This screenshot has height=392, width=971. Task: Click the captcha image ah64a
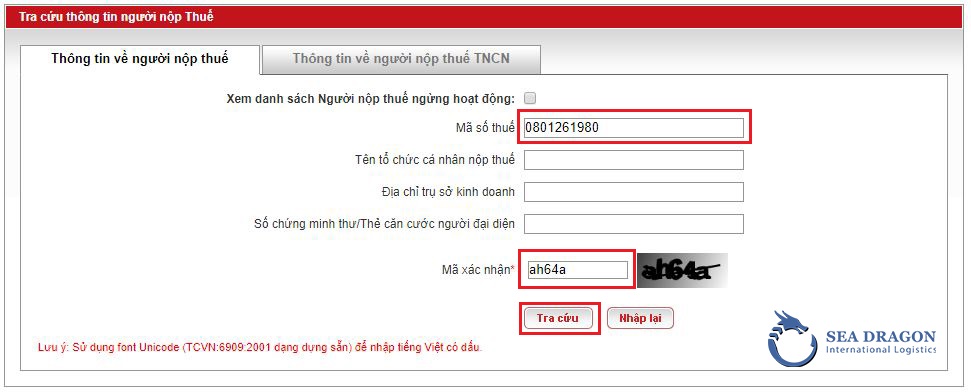point(682,271)
